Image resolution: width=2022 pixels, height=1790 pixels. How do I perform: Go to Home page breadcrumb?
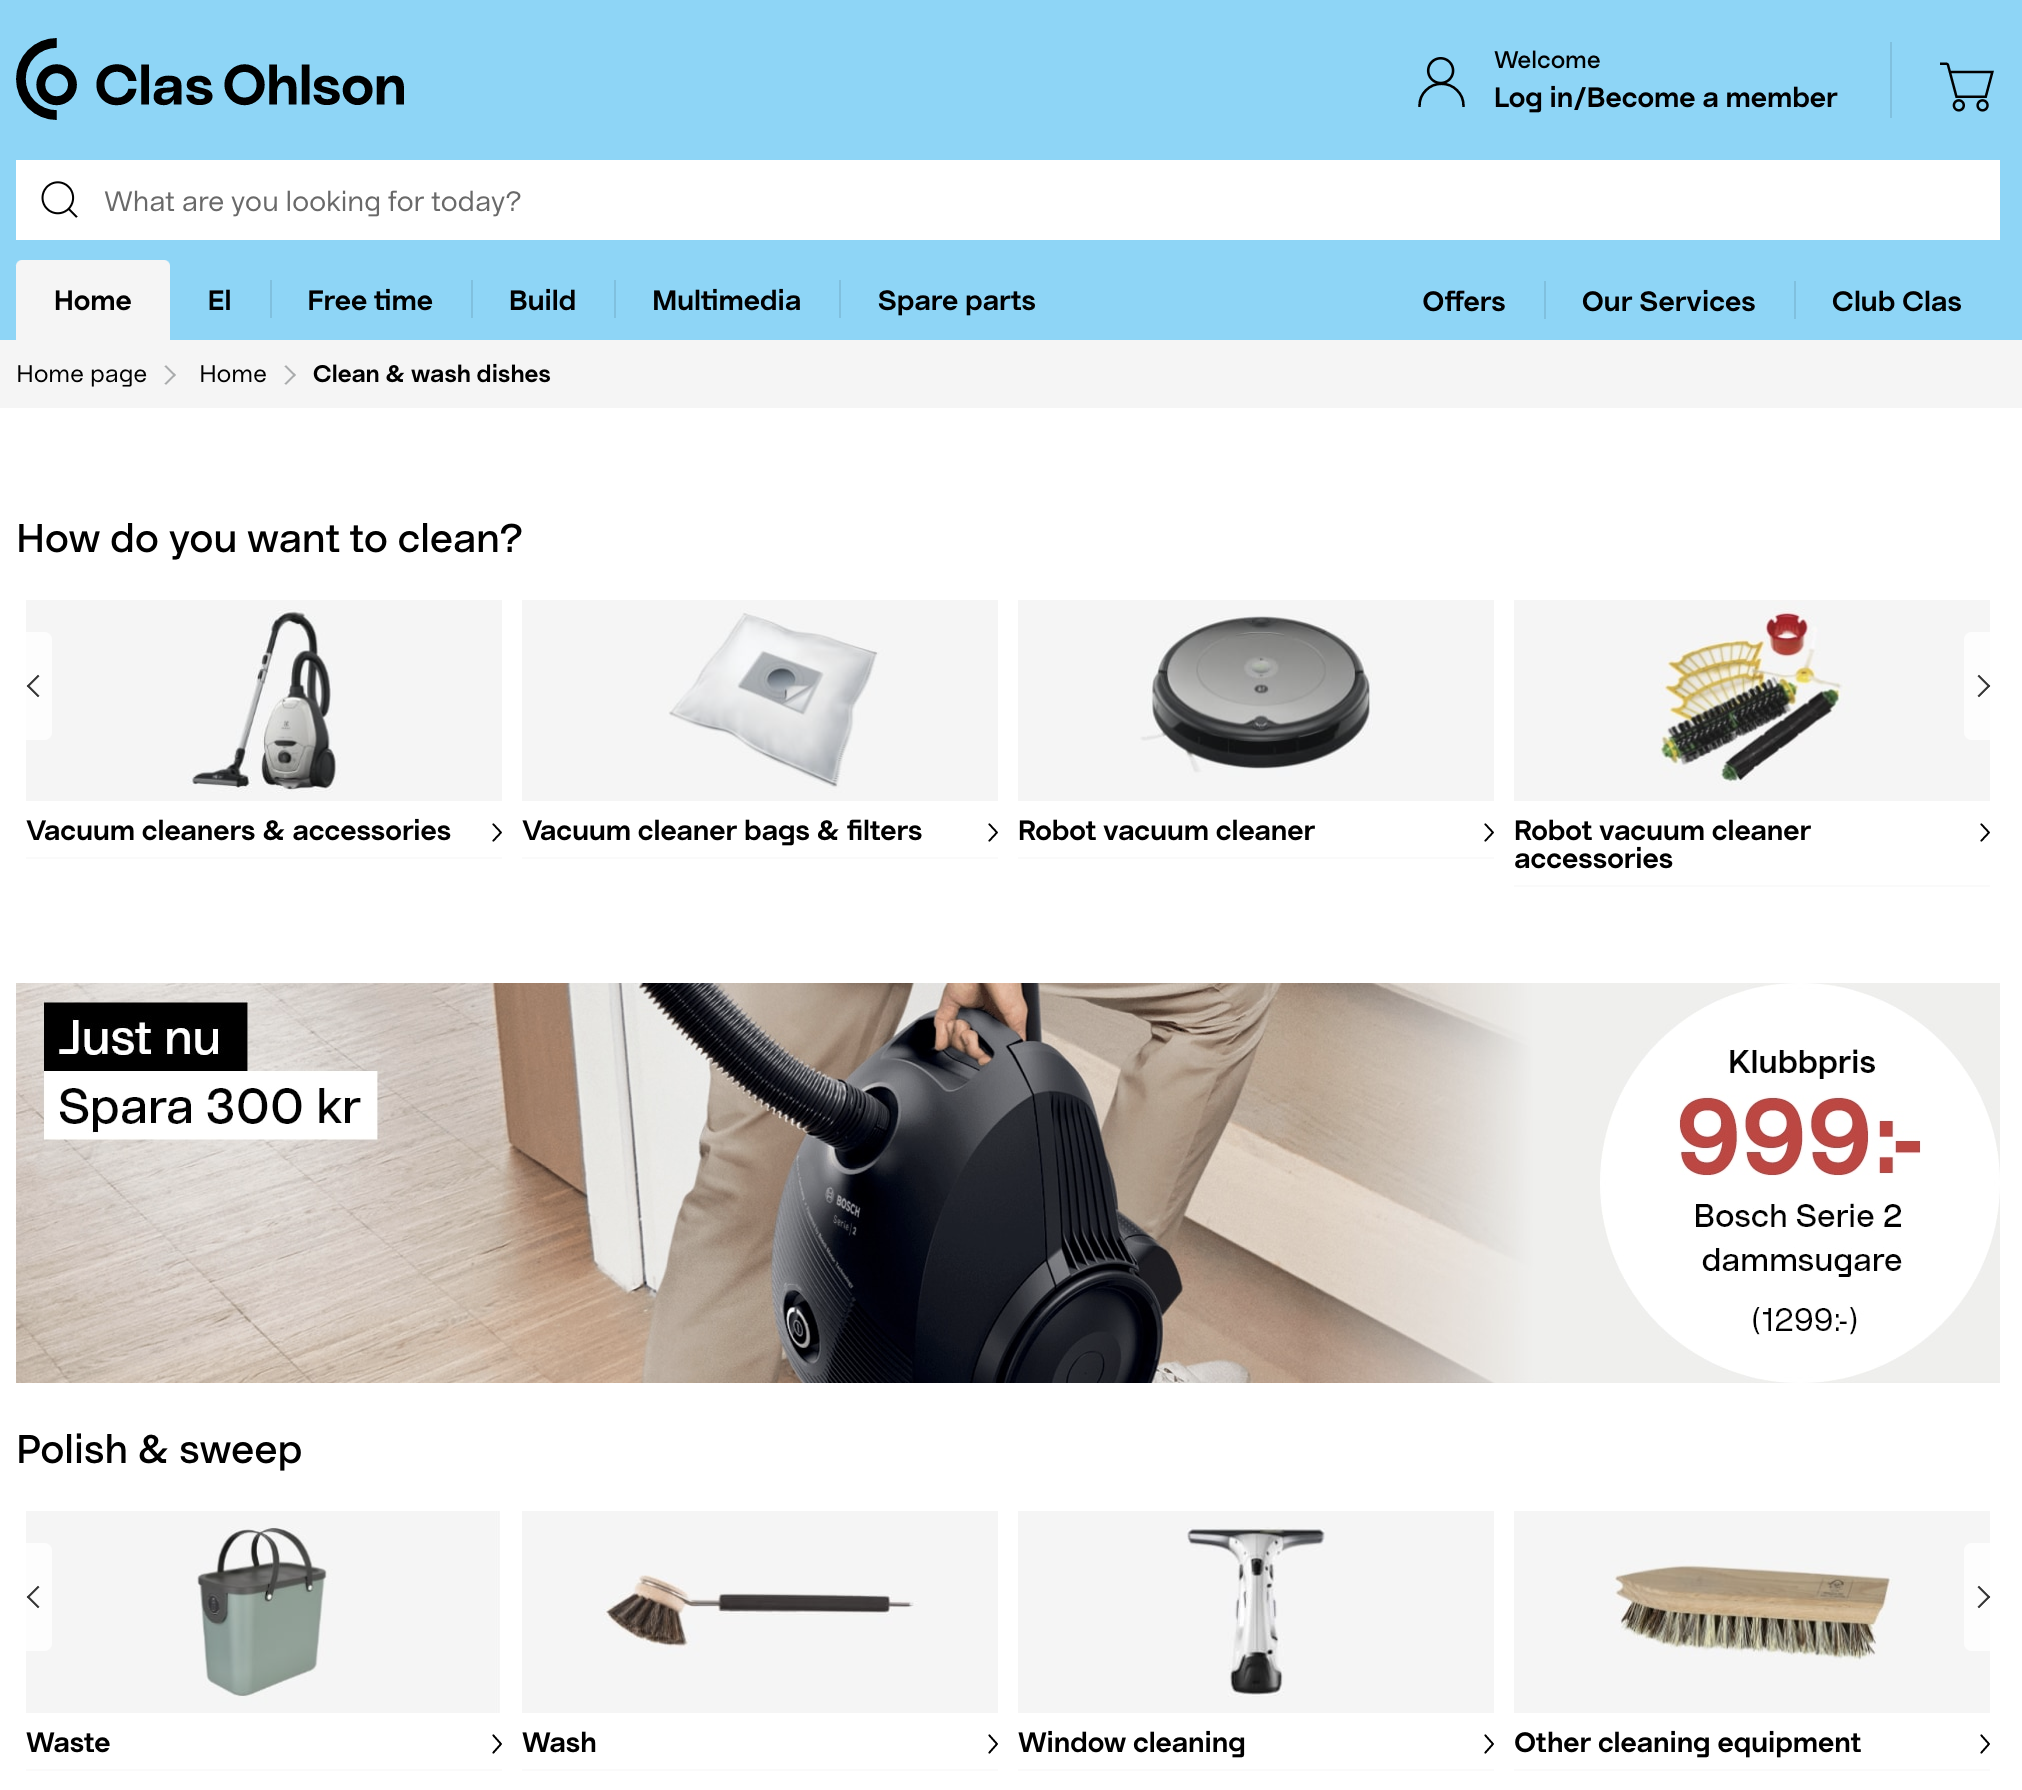pyautogui.click(x=81, y=374)
